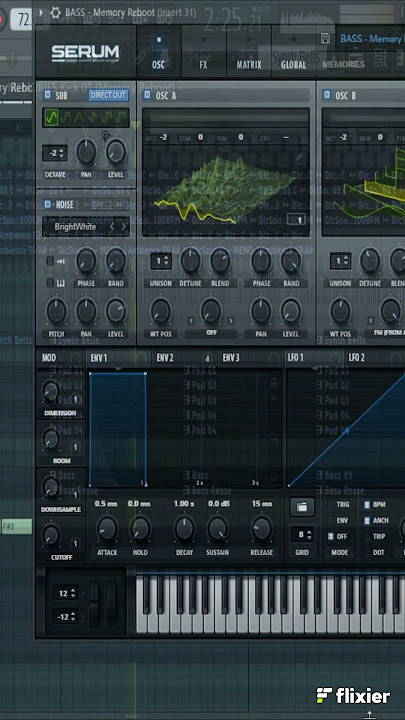Viewport: 405px width, 720px height.
Task: Go to next noise sample from BrightWhite
Action: [x=124, y=227]
